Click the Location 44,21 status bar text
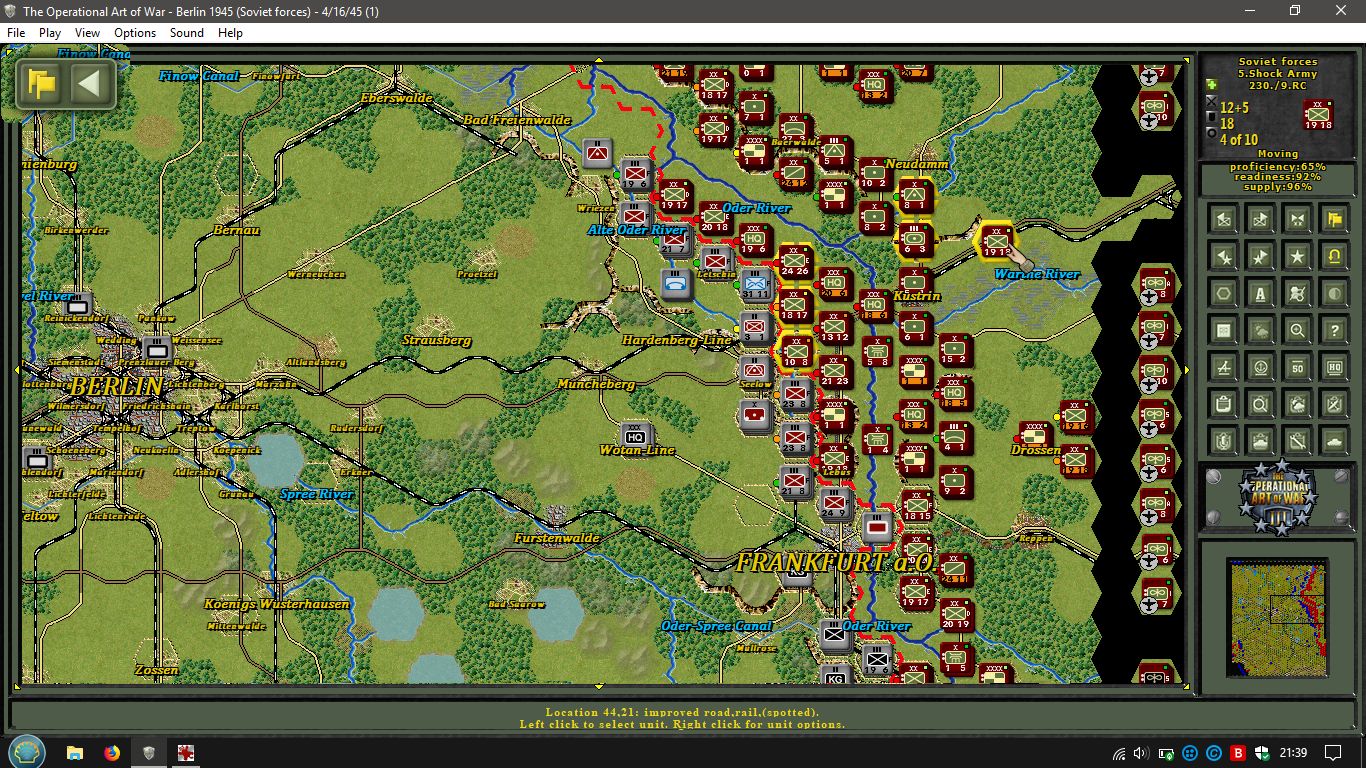Viewport: 1366px width, 768px height. (682, 712)
